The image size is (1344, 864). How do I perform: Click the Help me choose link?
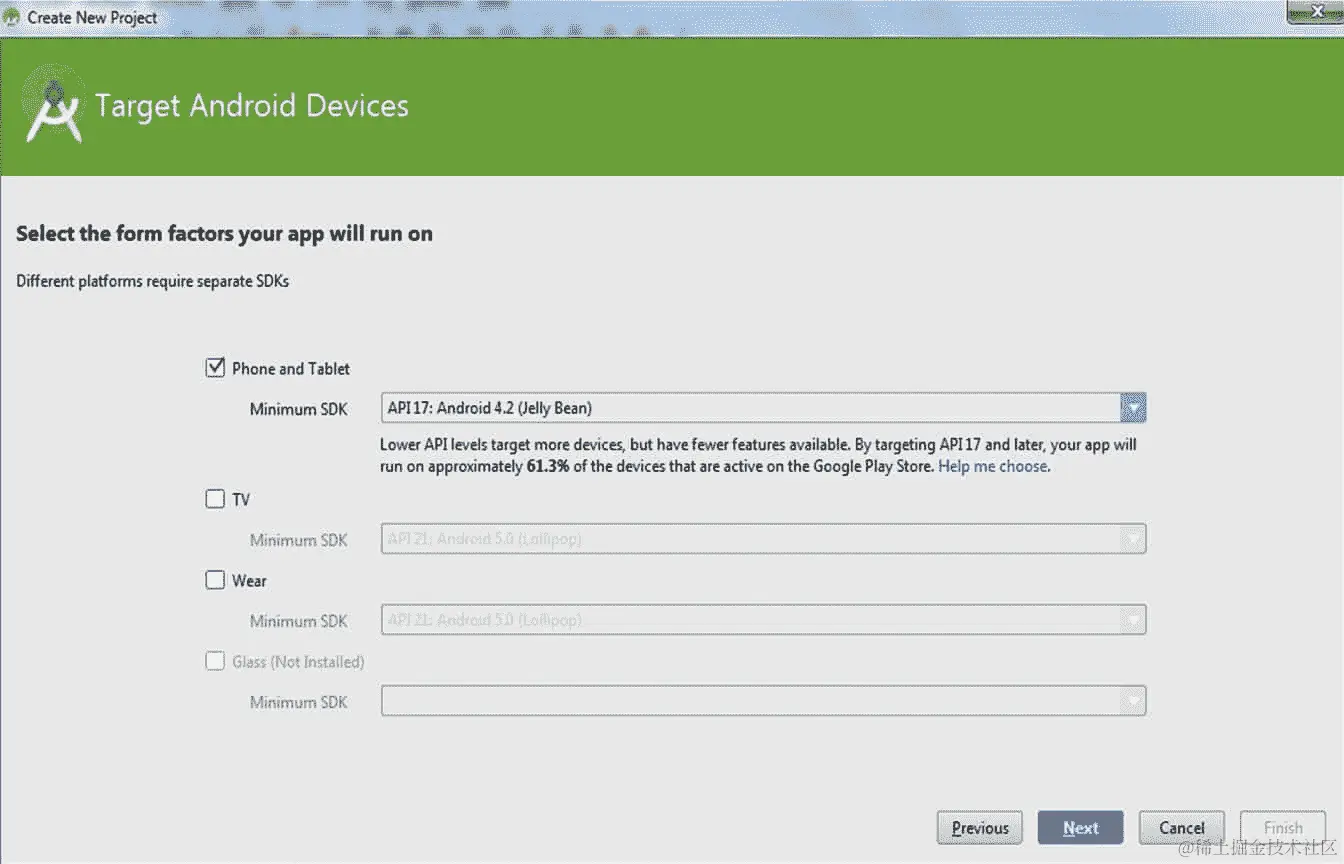click(991, 466)
